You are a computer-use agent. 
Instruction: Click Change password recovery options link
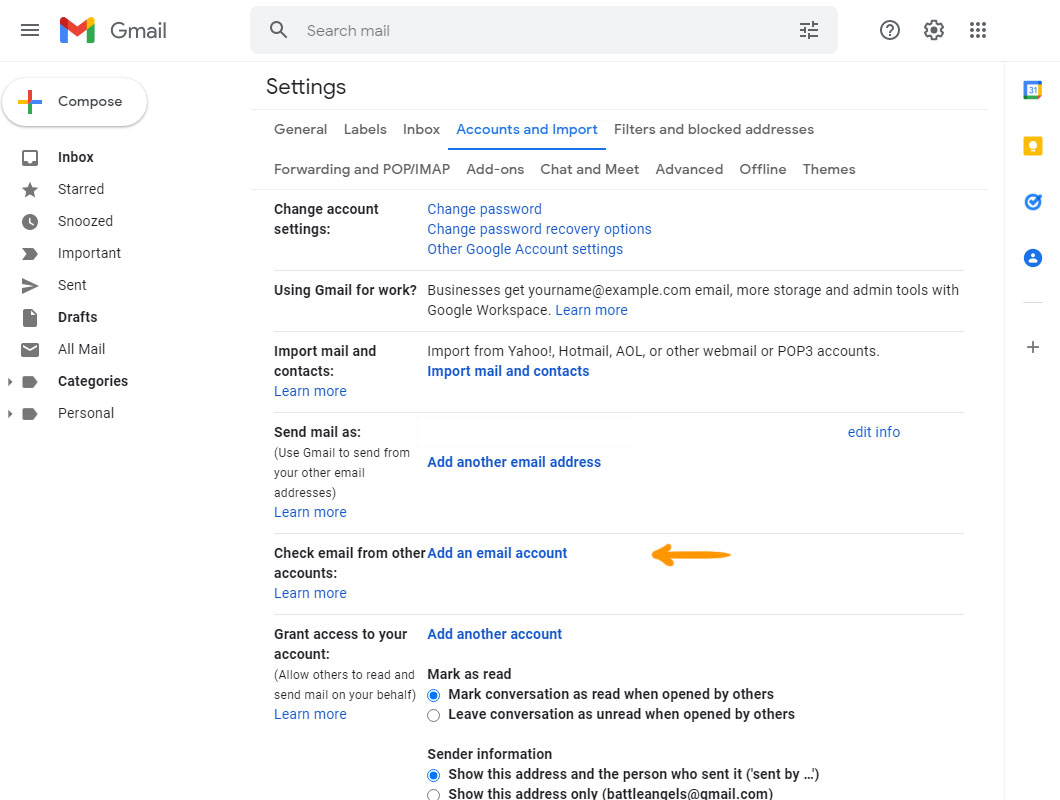tap(539, 229)
